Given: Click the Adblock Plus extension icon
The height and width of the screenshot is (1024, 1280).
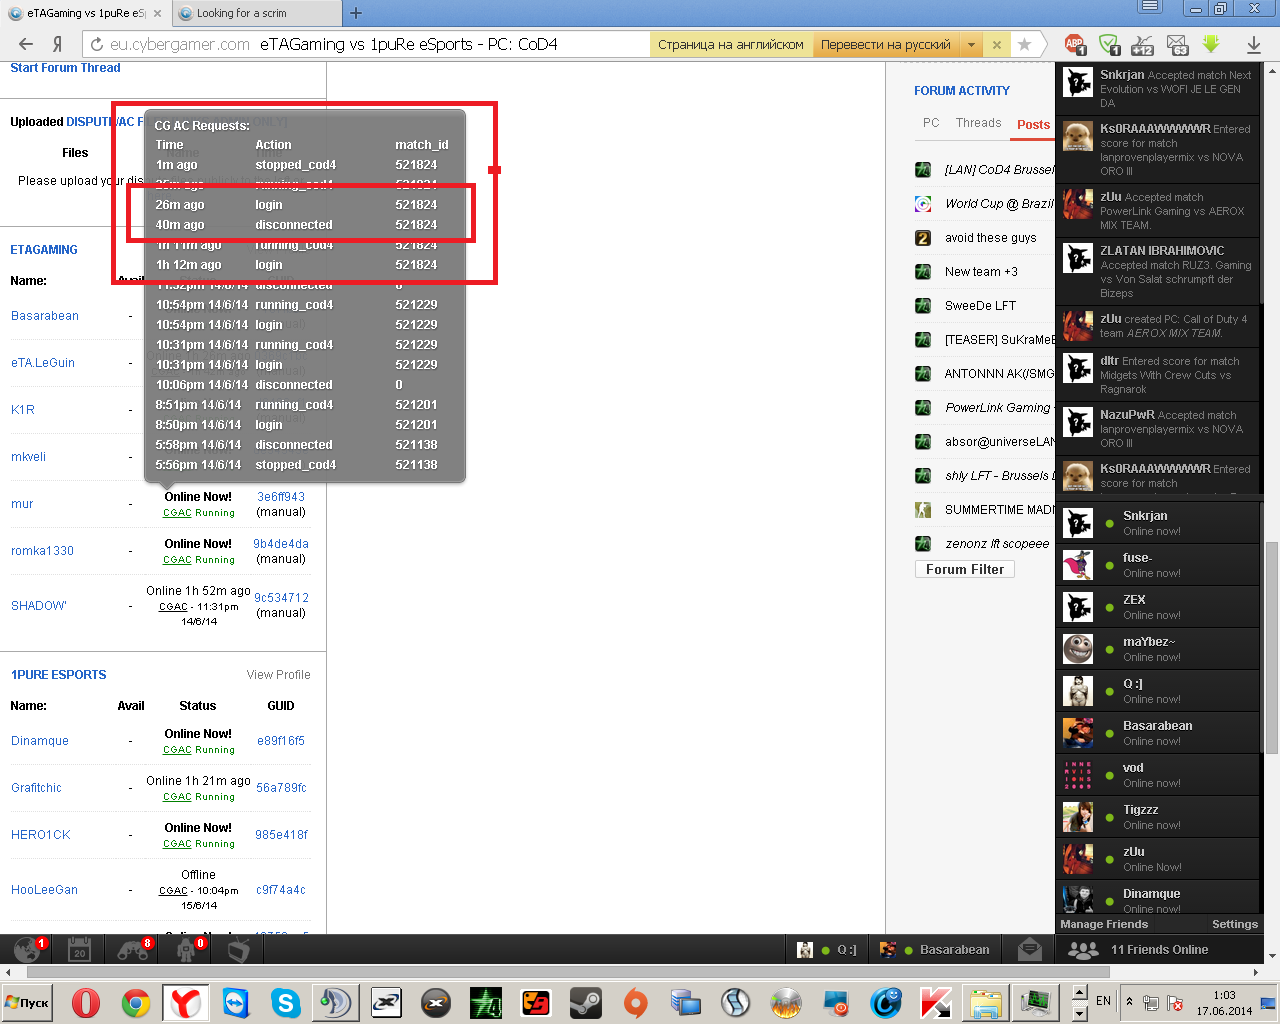Looking at the screenshot, I should tap(1075, 44).
